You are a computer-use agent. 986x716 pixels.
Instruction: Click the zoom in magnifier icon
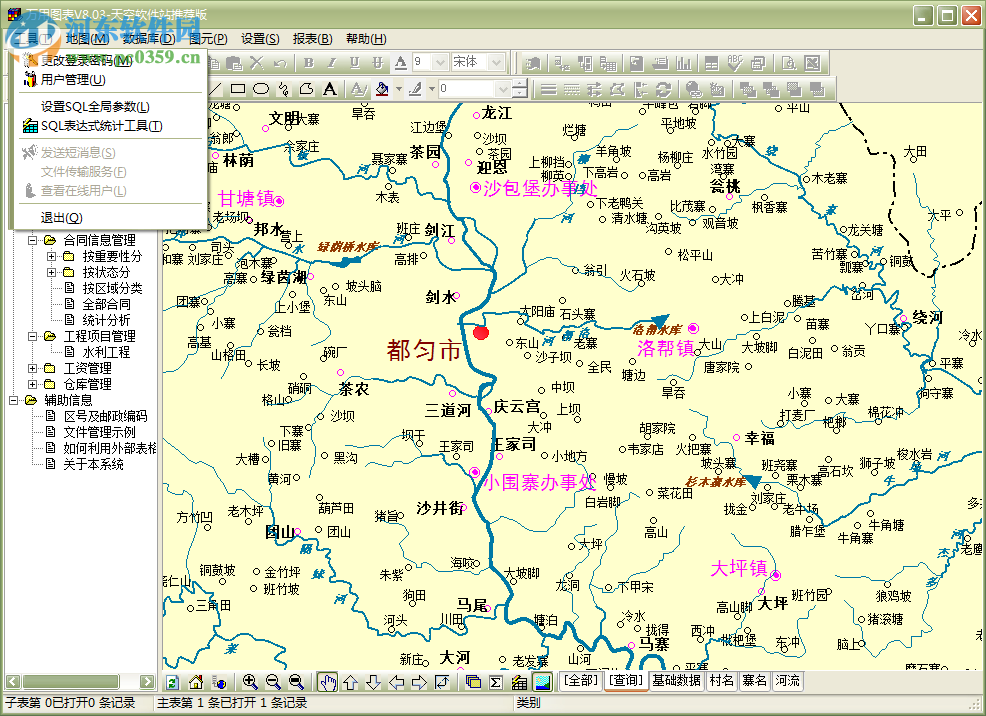click(250, 682)
